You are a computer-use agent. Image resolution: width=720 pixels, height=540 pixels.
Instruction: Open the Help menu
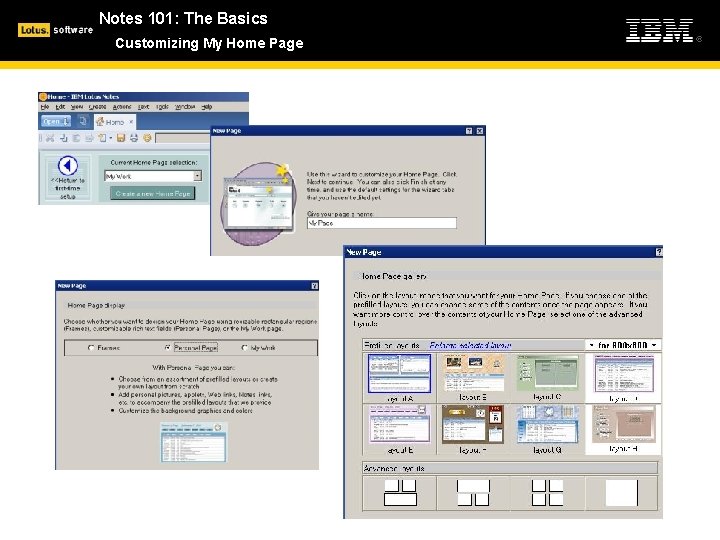[x=207, y=107]
